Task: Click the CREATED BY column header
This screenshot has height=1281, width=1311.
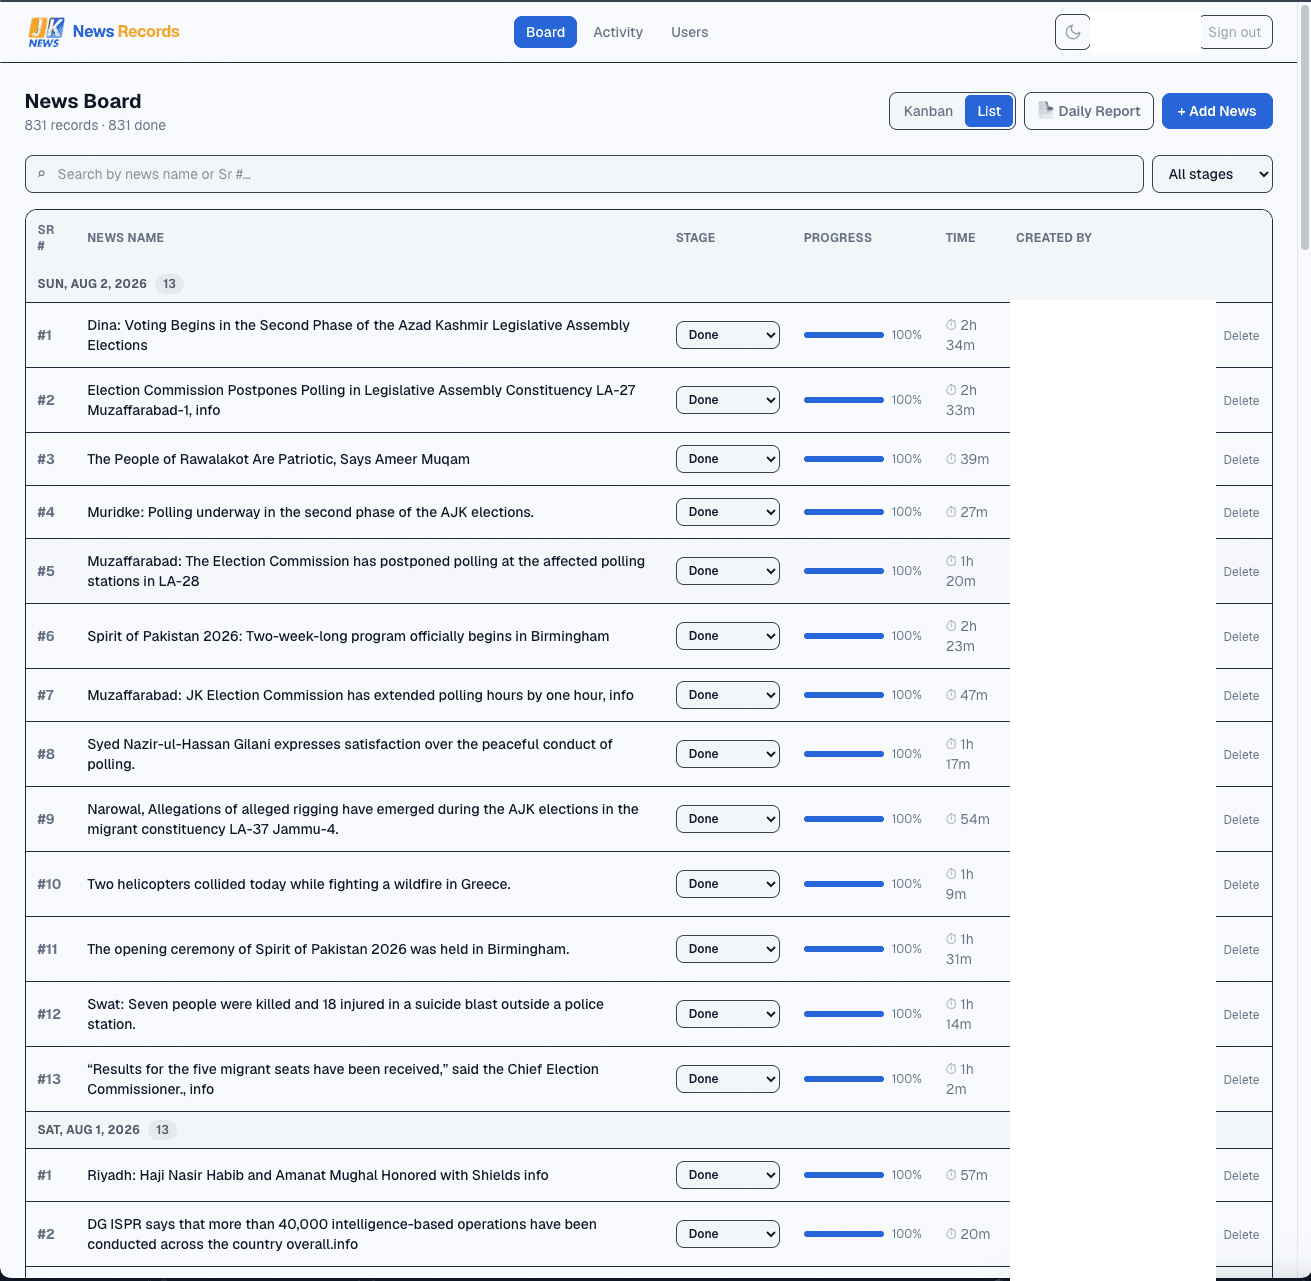Action: coord(1054,238)
